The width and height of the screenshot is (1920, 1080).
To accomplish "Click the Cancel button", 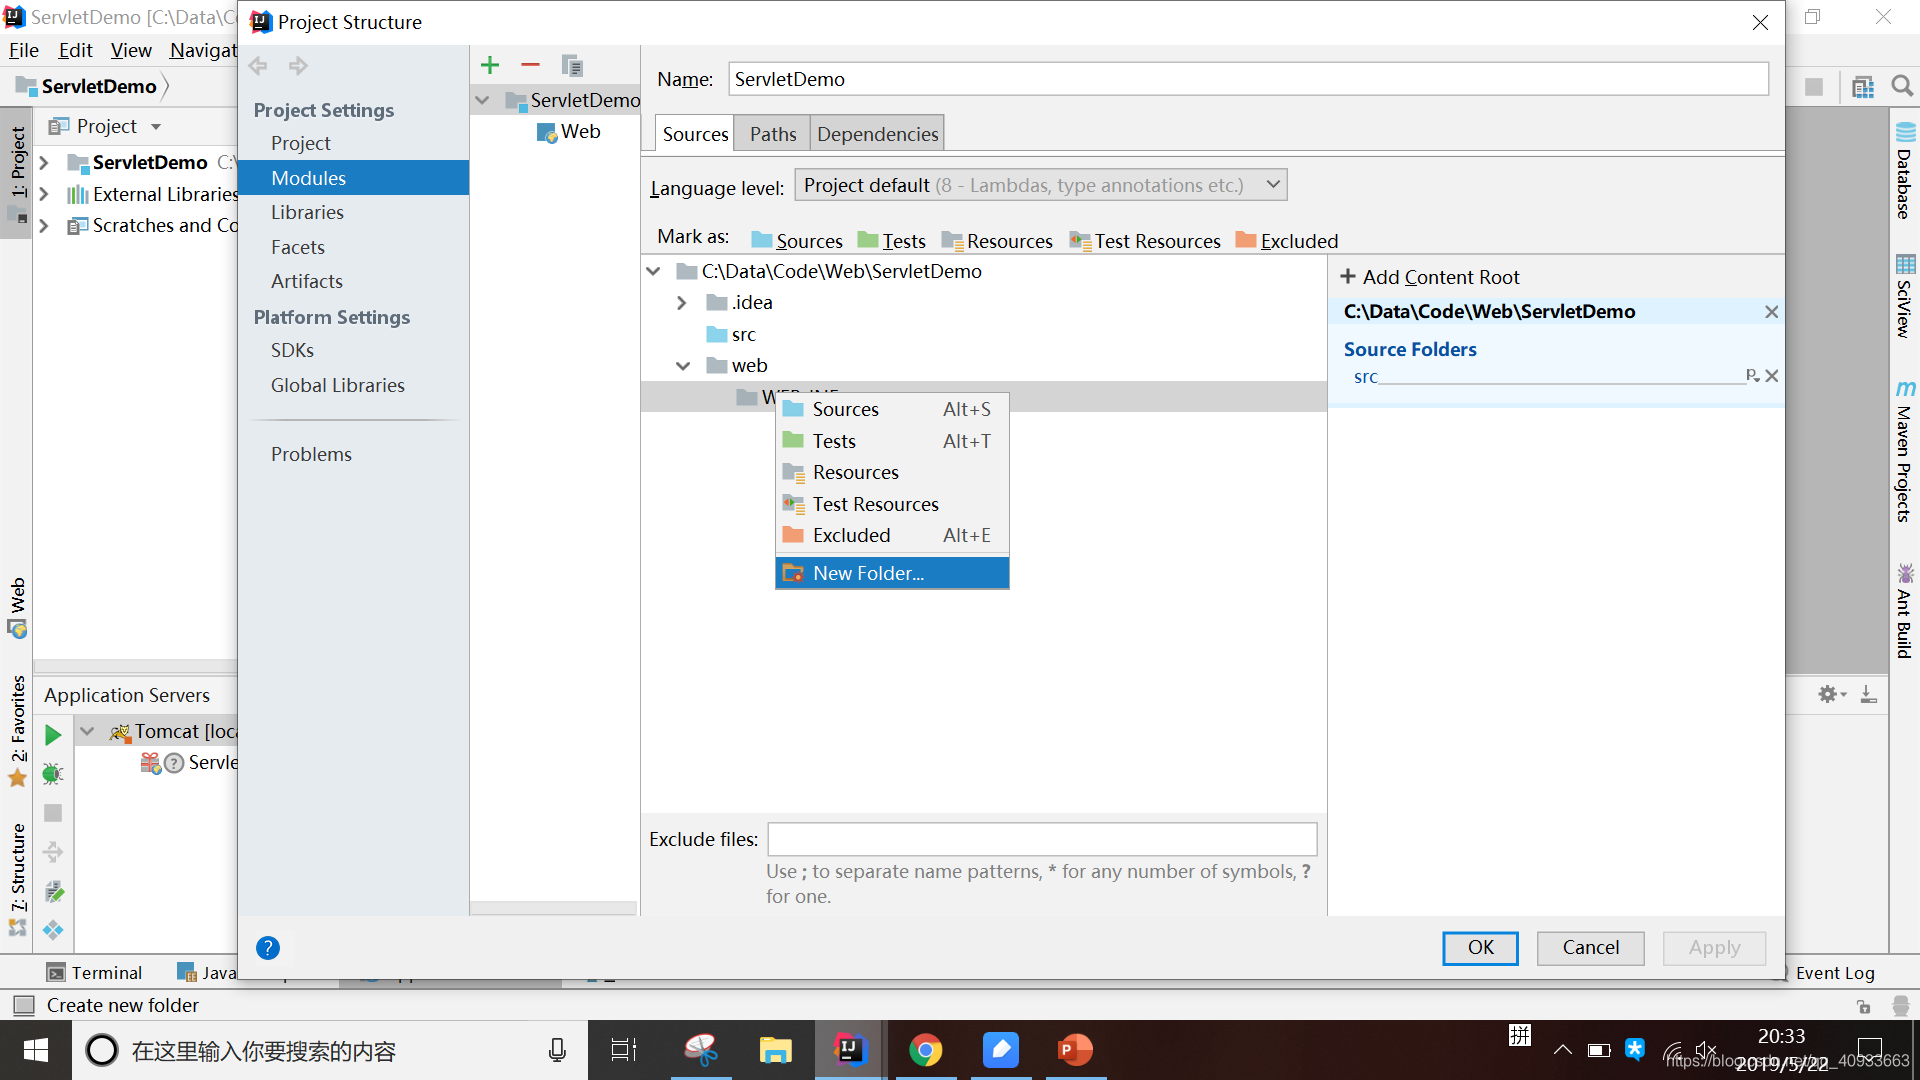I will tap(1590, 948).
